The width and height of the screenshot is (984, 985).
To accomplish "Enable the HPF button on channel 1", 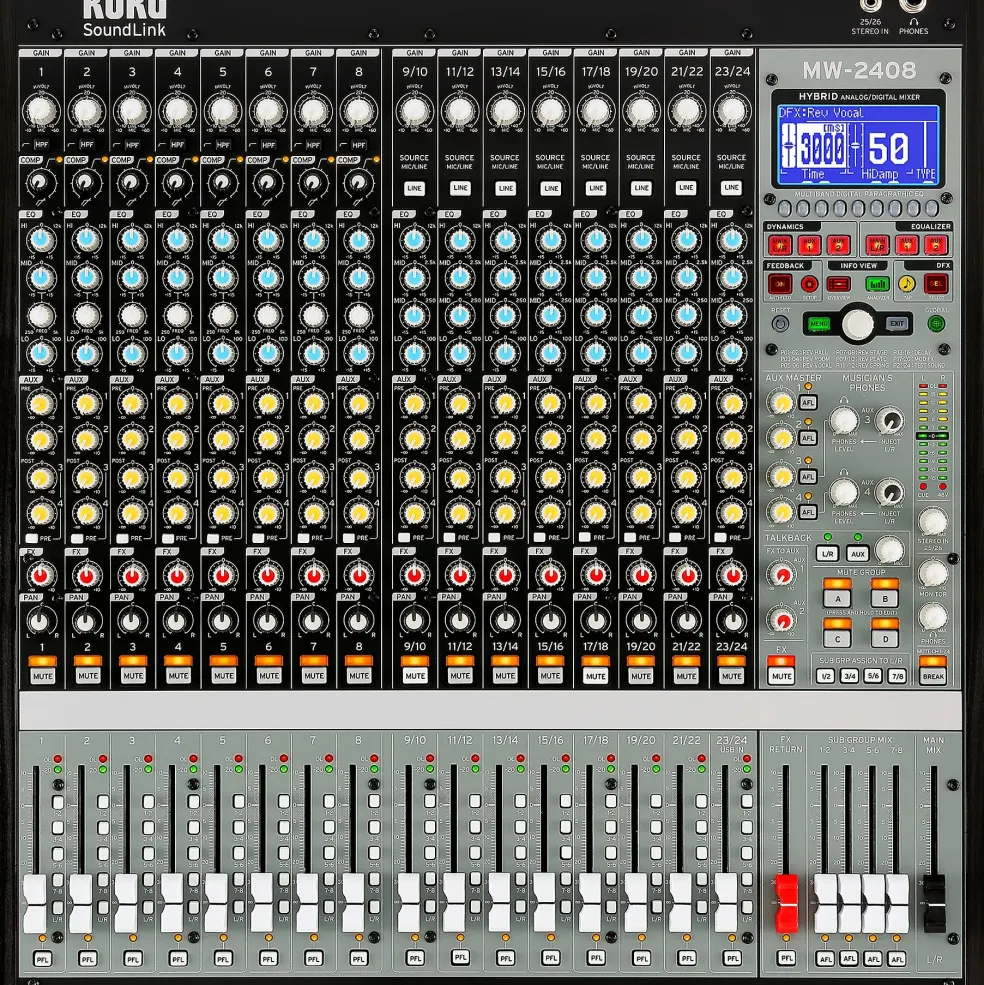I will [41, 144].
